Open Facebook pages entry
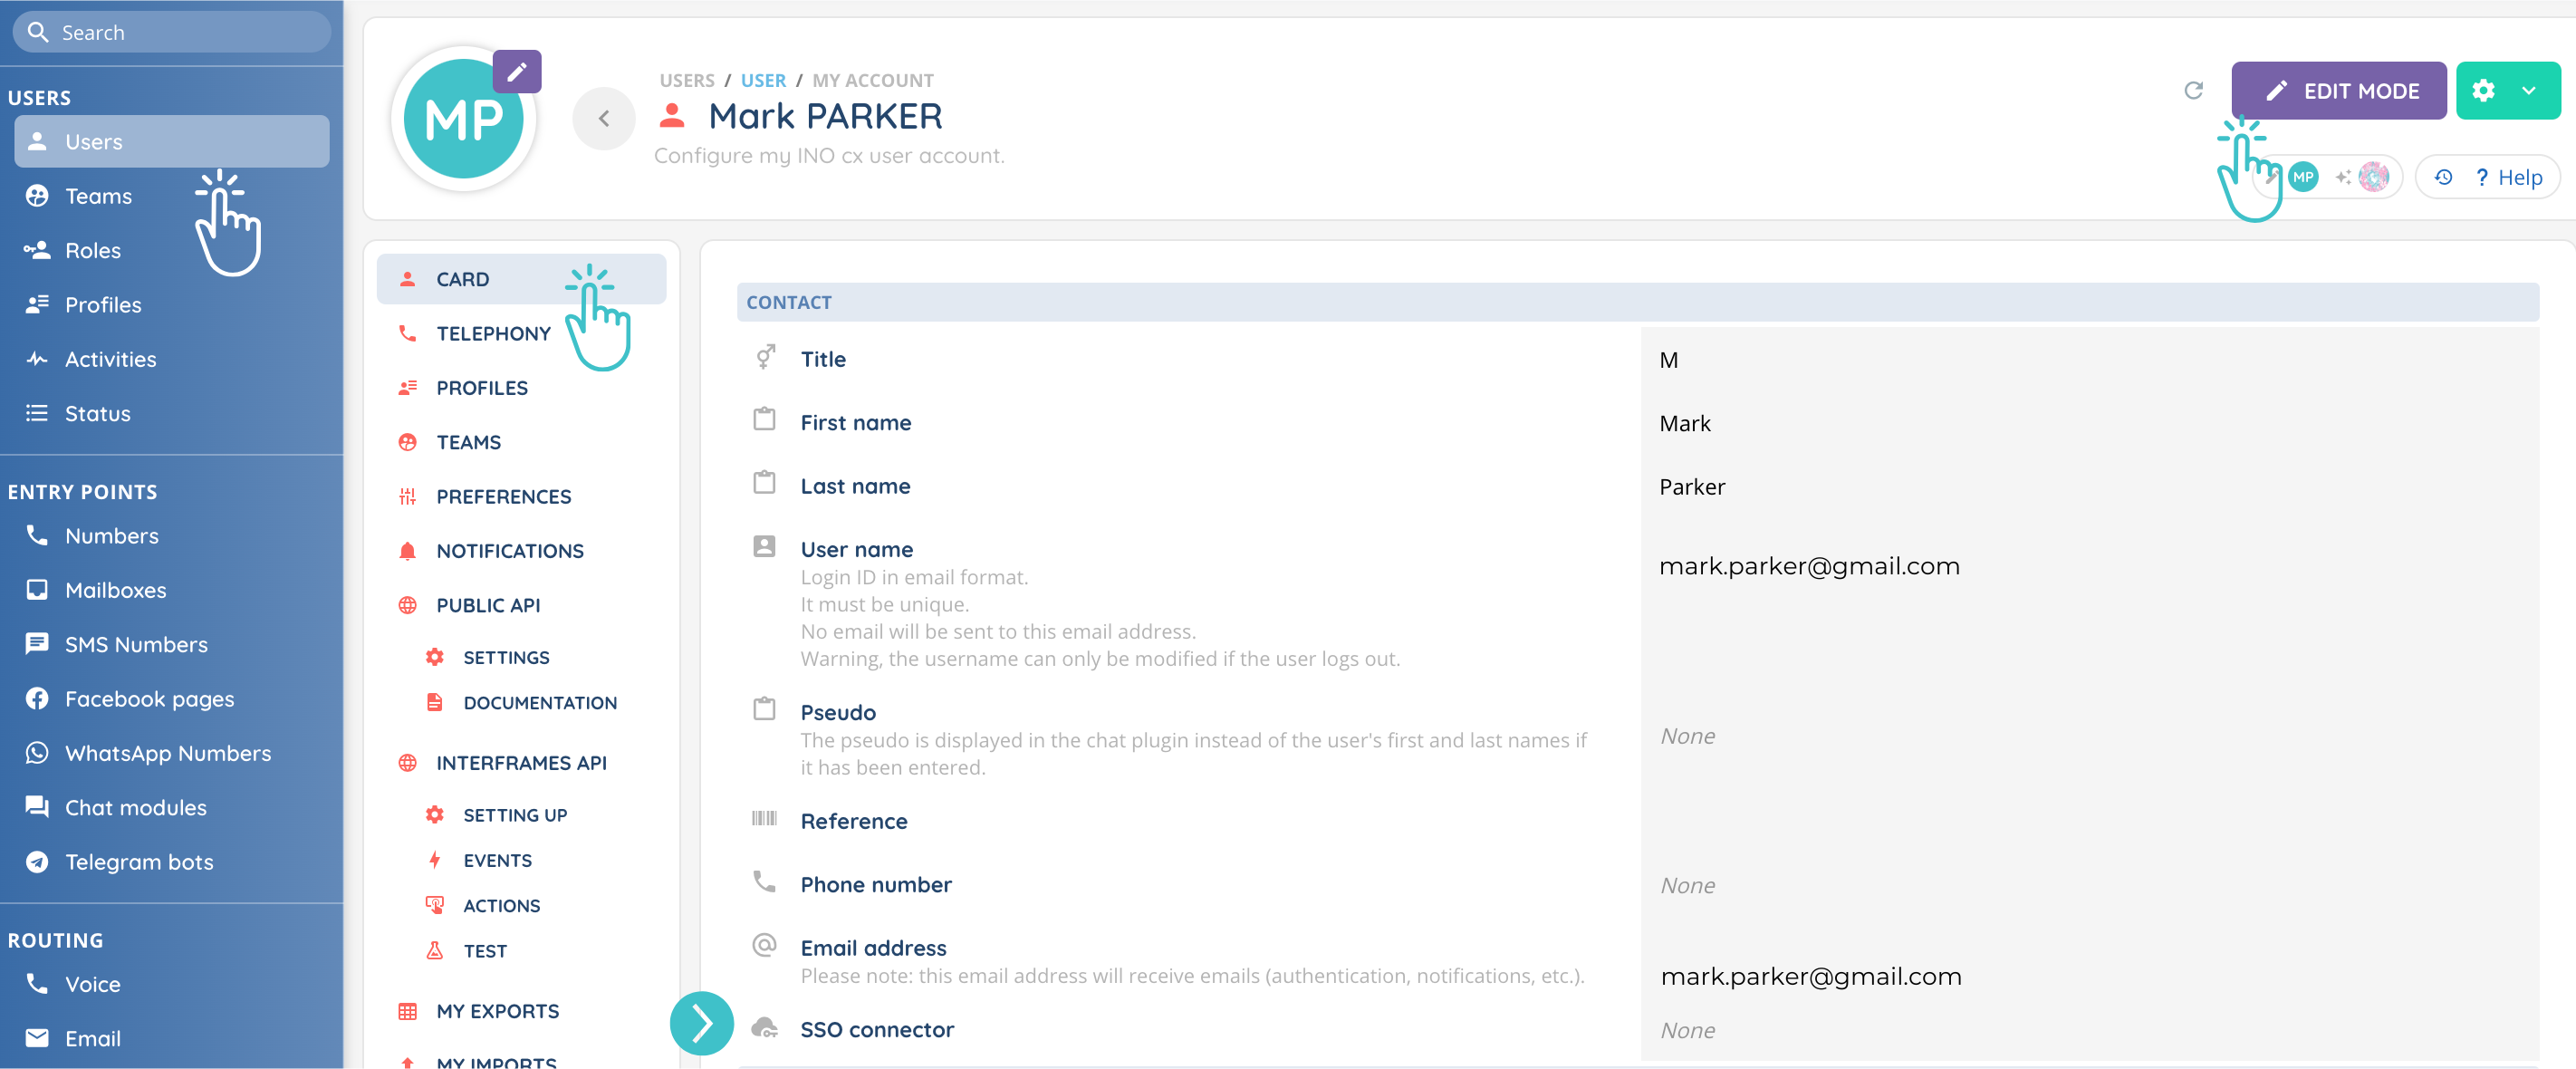Screen dimensions: 2576x1069 (149, 698)
